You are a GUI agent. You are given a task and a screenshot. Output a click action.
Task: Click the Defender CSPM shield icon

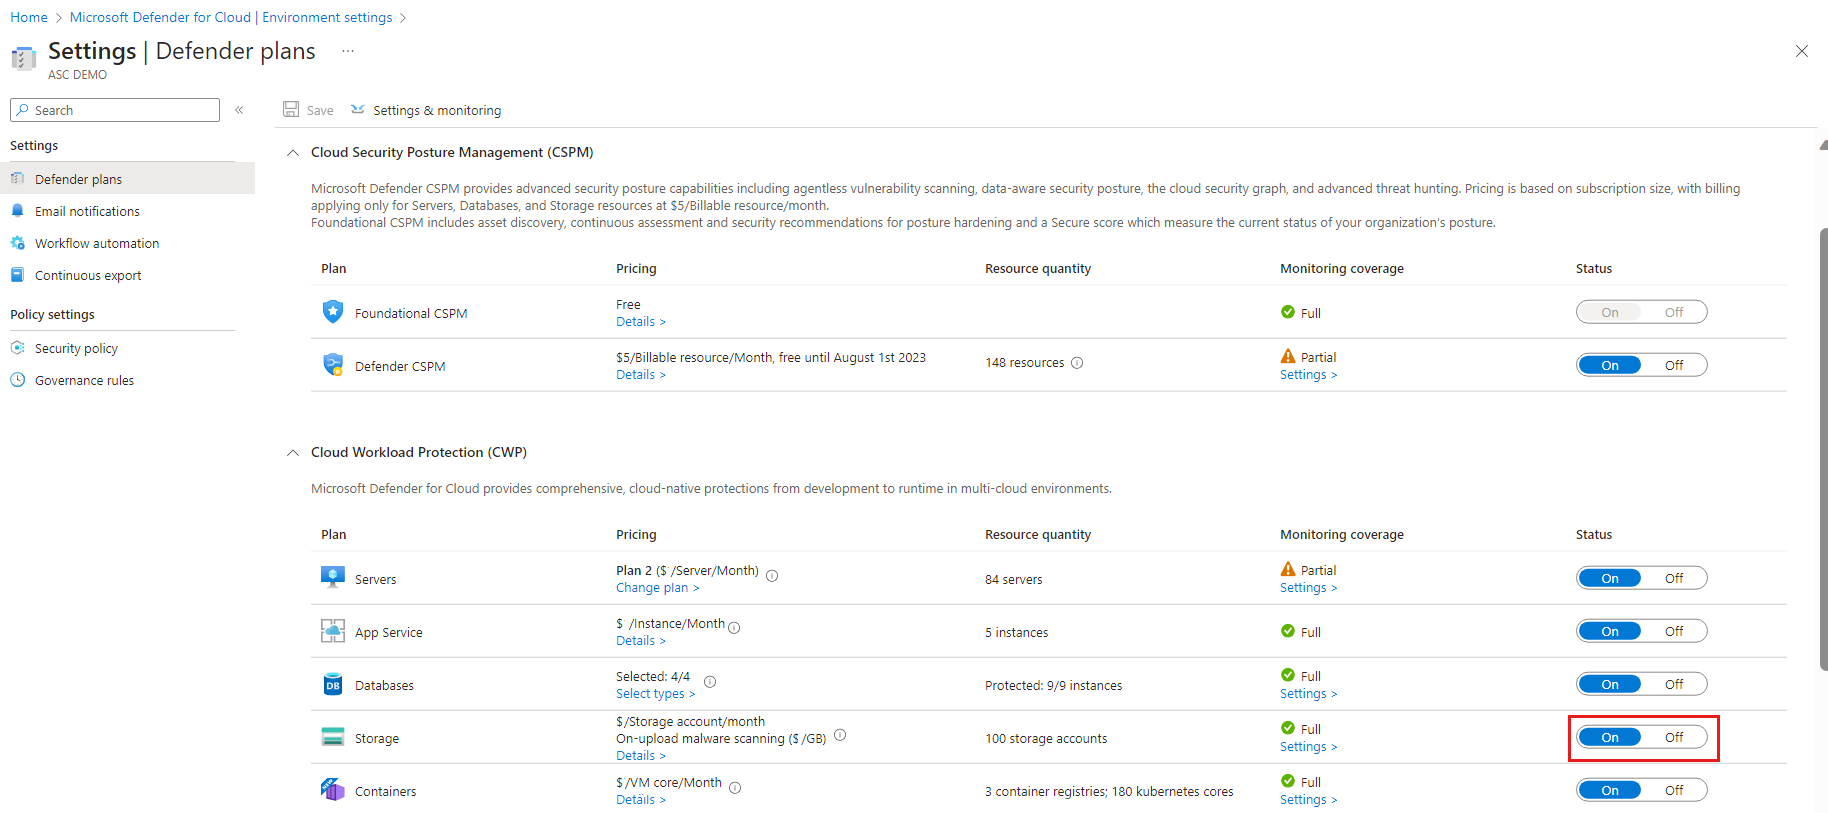[333, 365]
